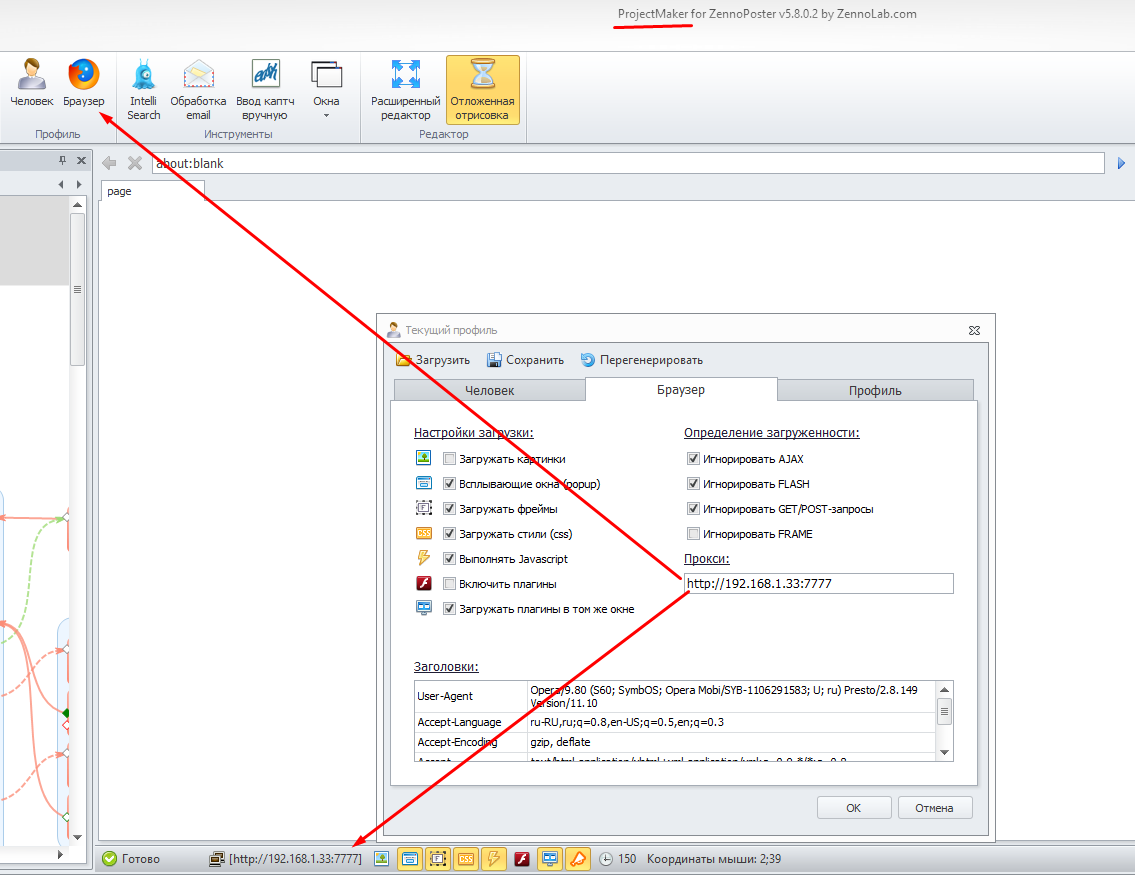Pin the left side panel
This screenshot has height=875, width=1135.
tap(62, 161)
